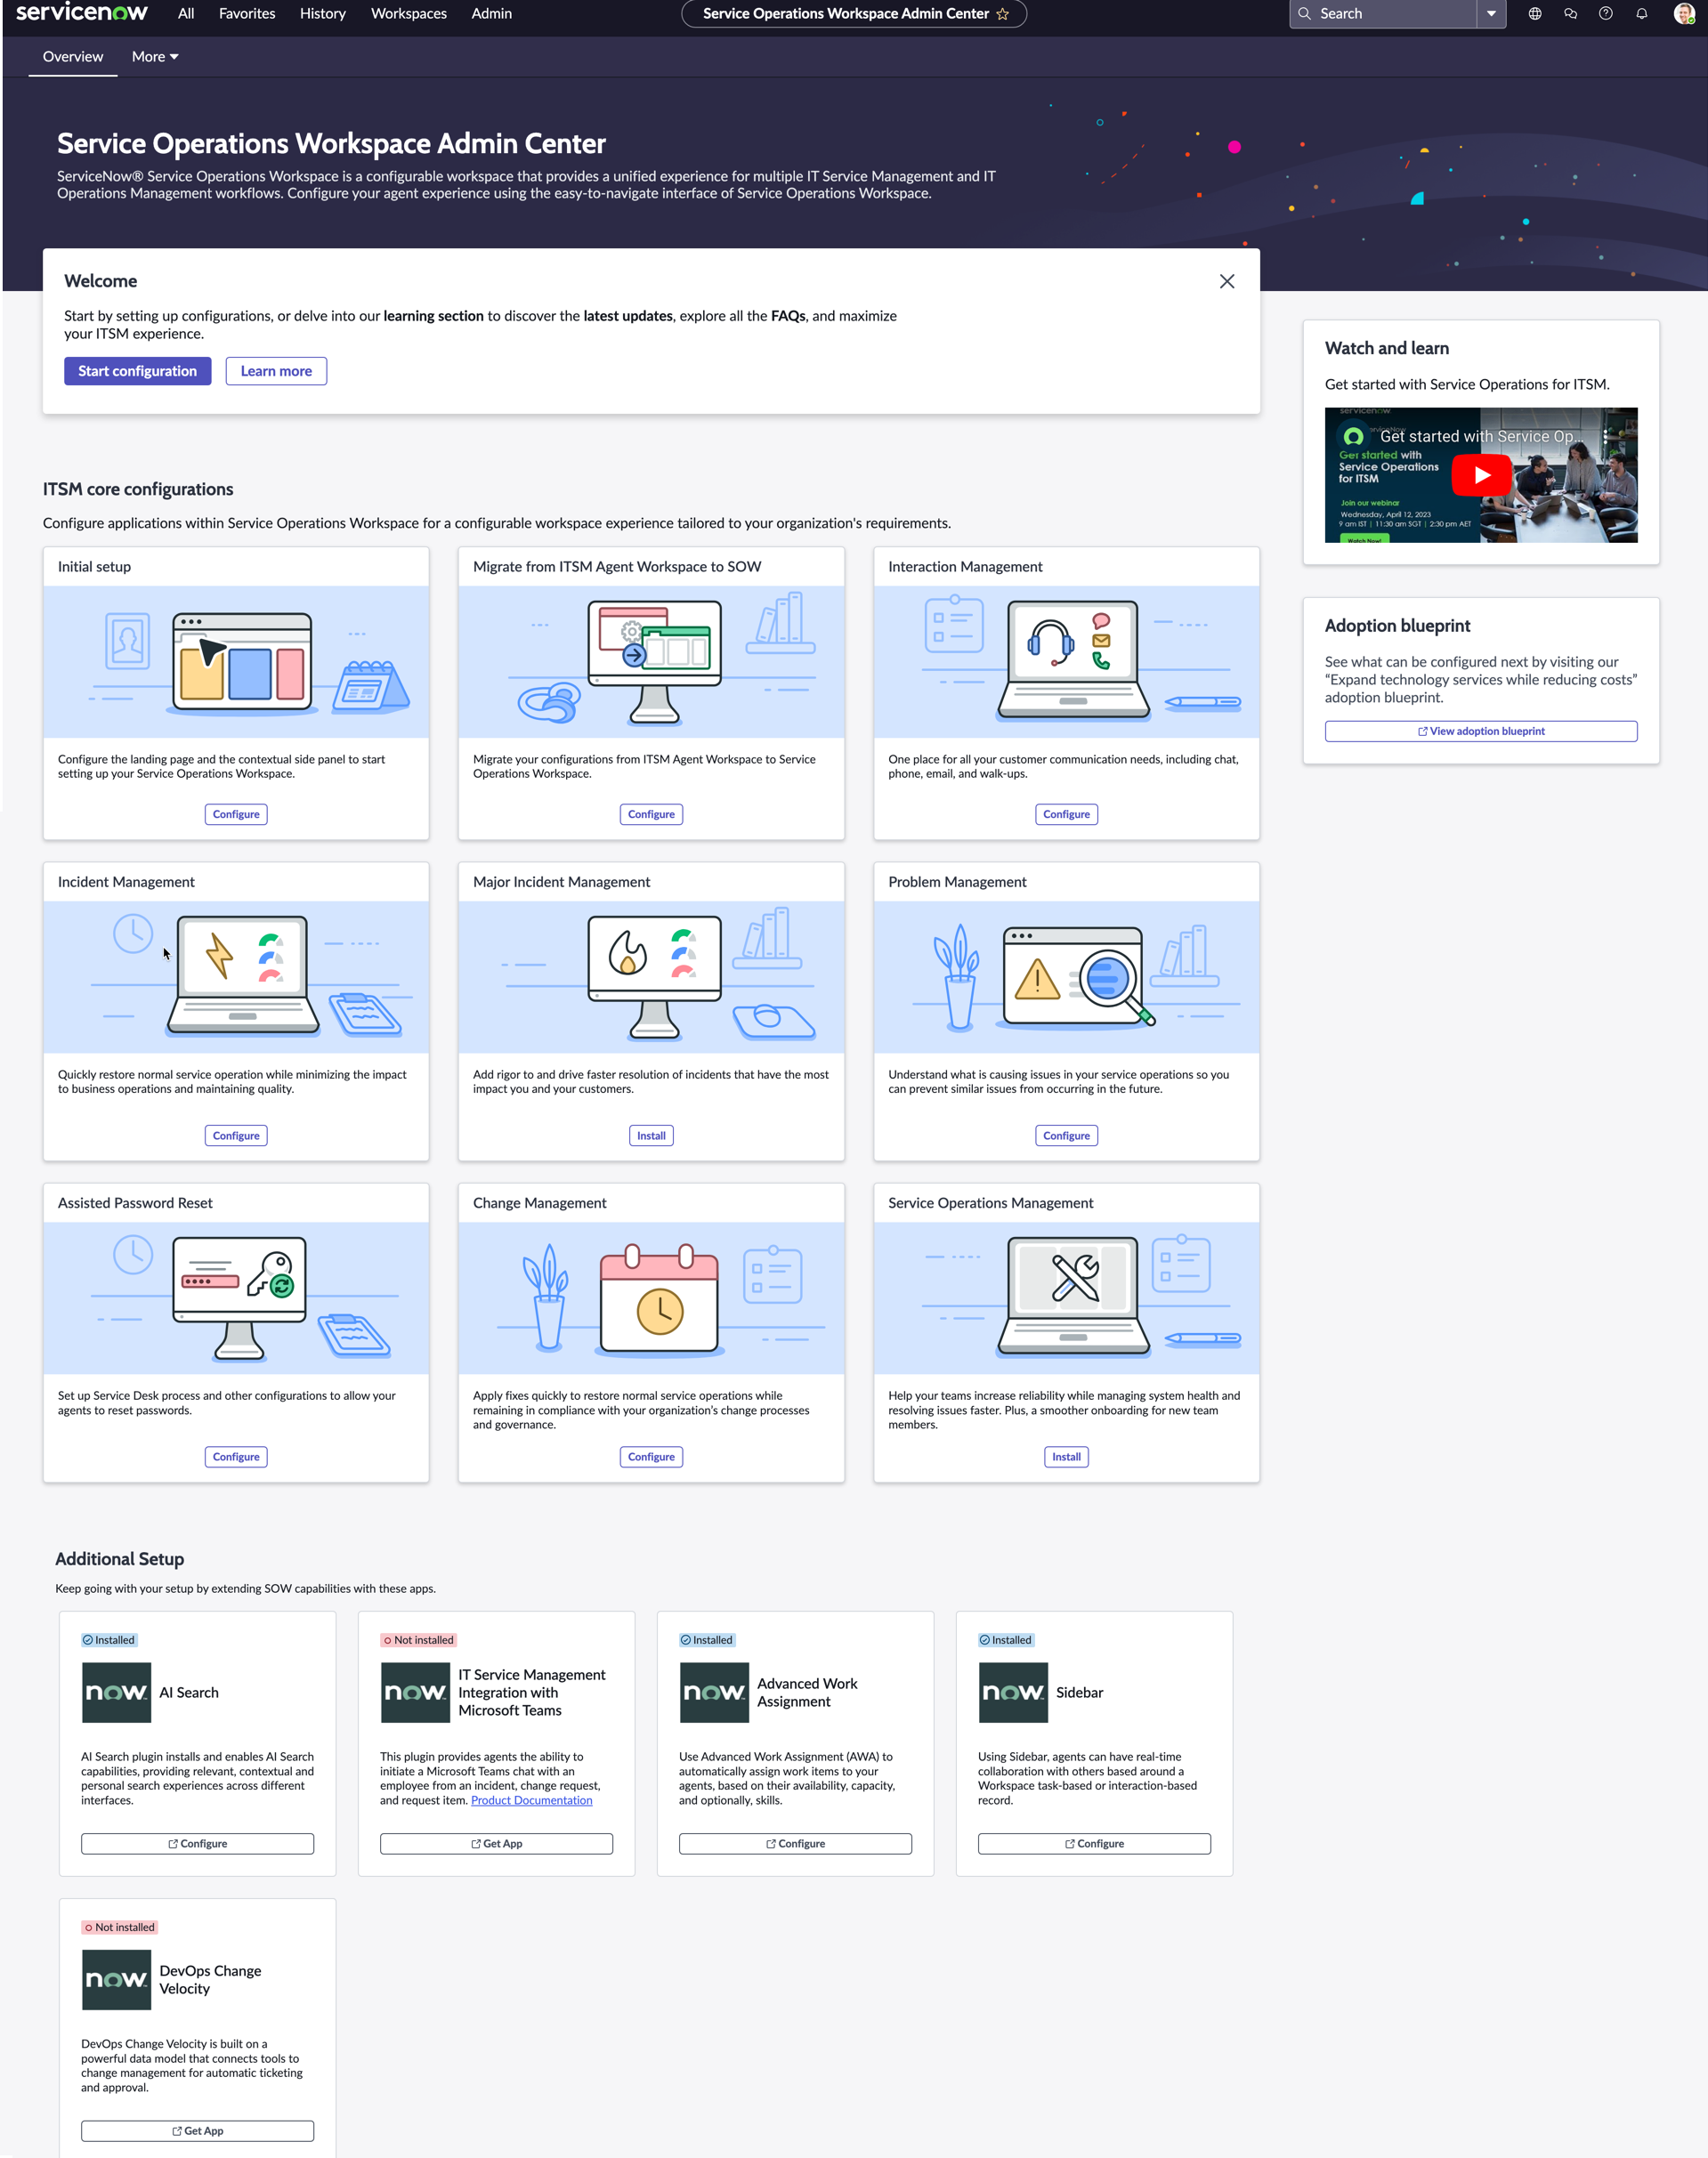Click the Sidebar now logo
This screenshot has width=1708, height=2158.
[1013, 1692]
